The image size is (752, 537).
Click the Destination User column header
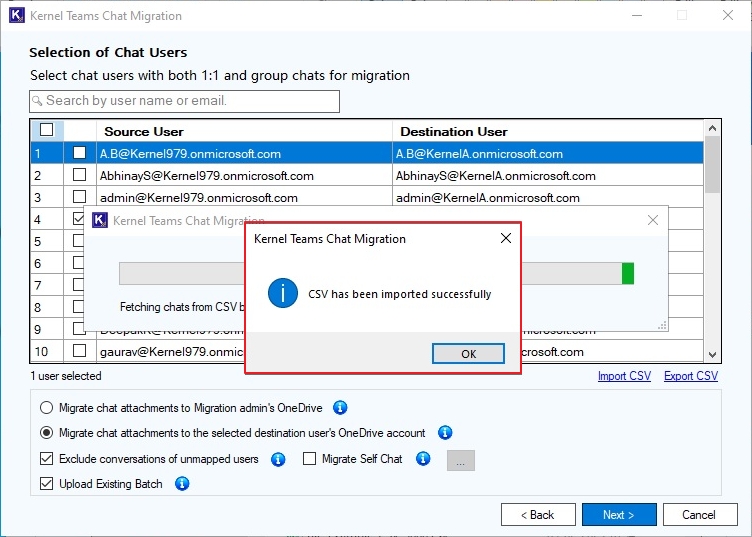tap(548, 131)
